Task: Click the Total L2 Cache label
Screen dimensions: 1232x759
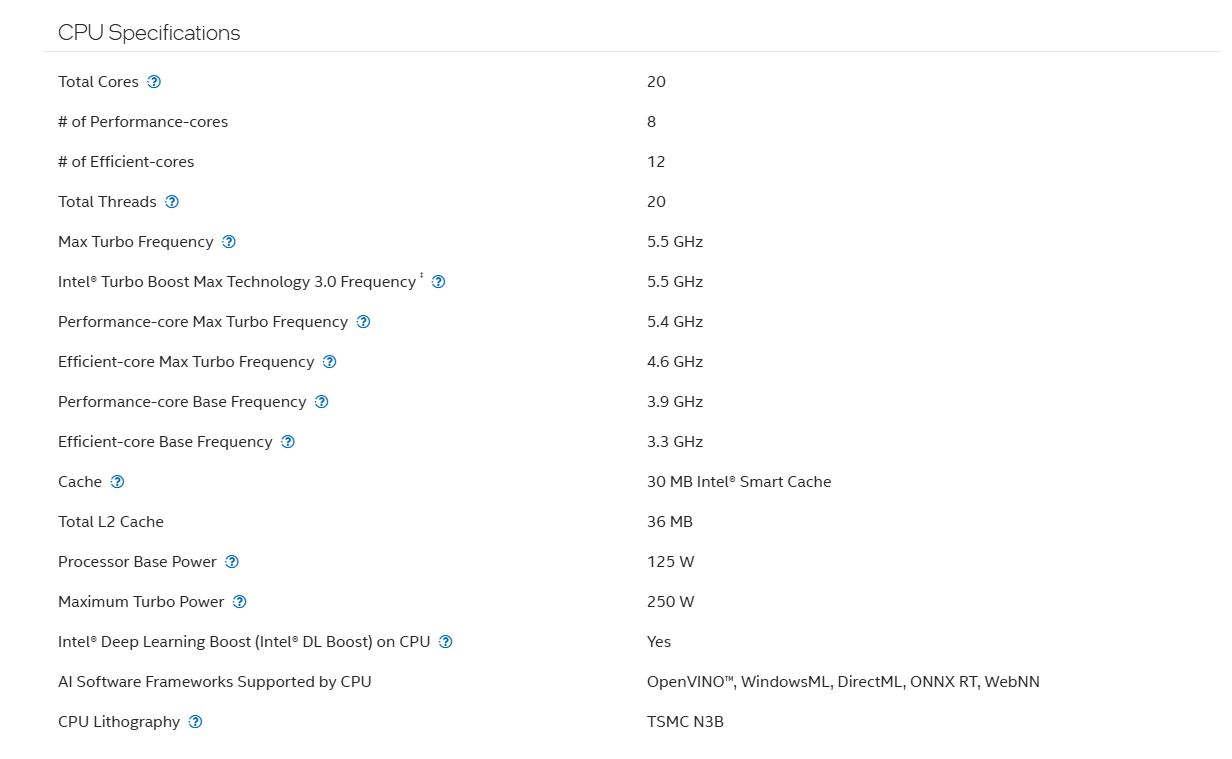Action: (x=111, y=521)
